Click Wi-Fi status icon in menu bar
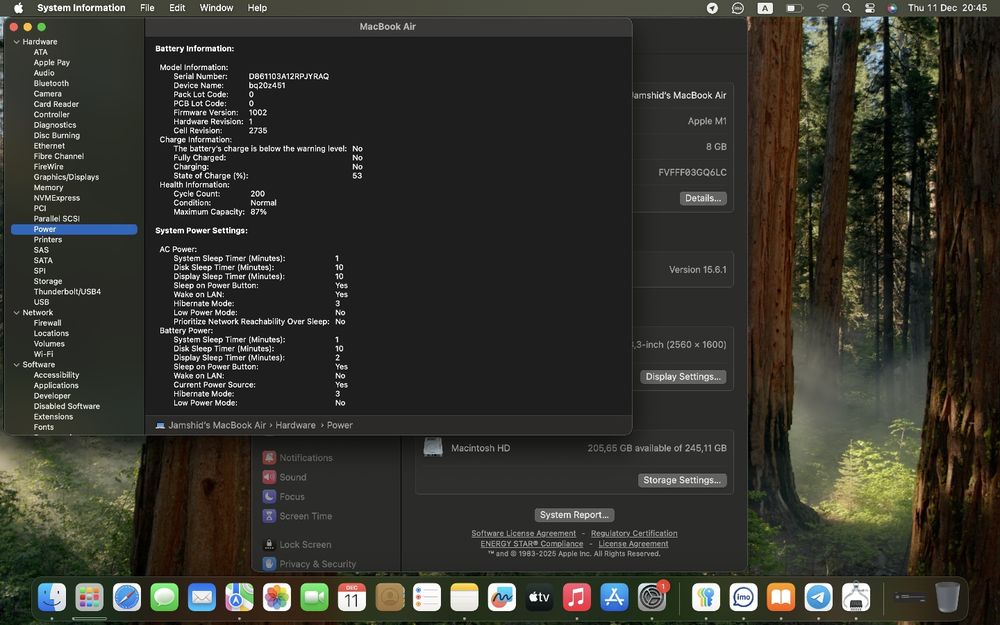 [823, 8]
